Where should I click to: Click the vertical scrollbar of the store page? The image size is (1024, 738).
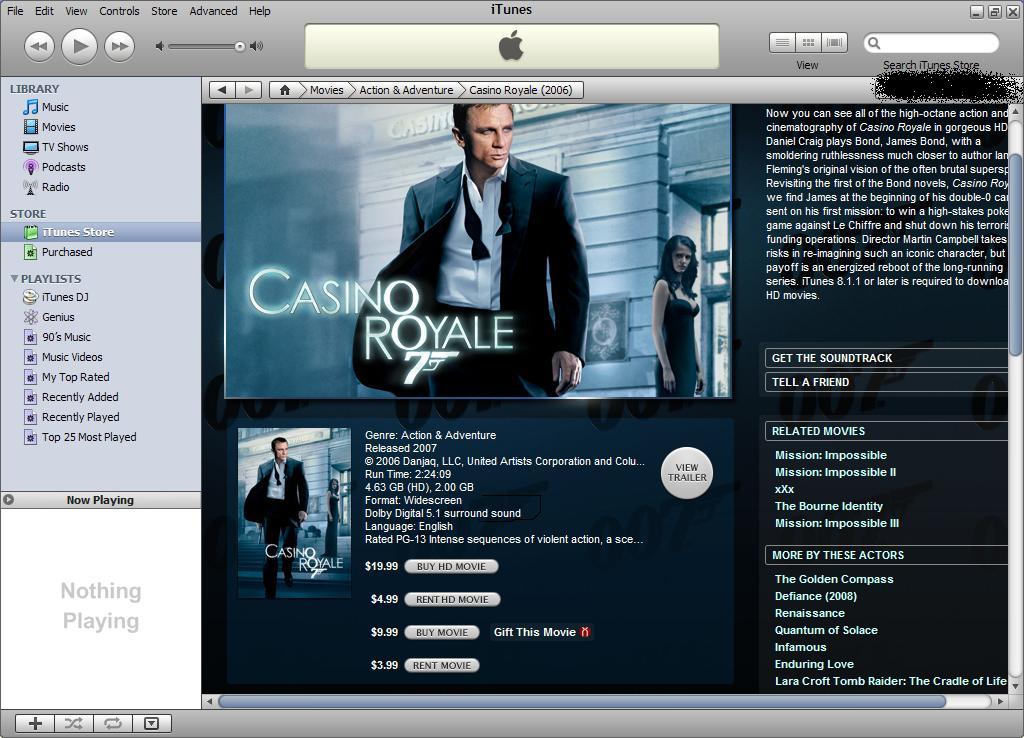pos(1016,255)
